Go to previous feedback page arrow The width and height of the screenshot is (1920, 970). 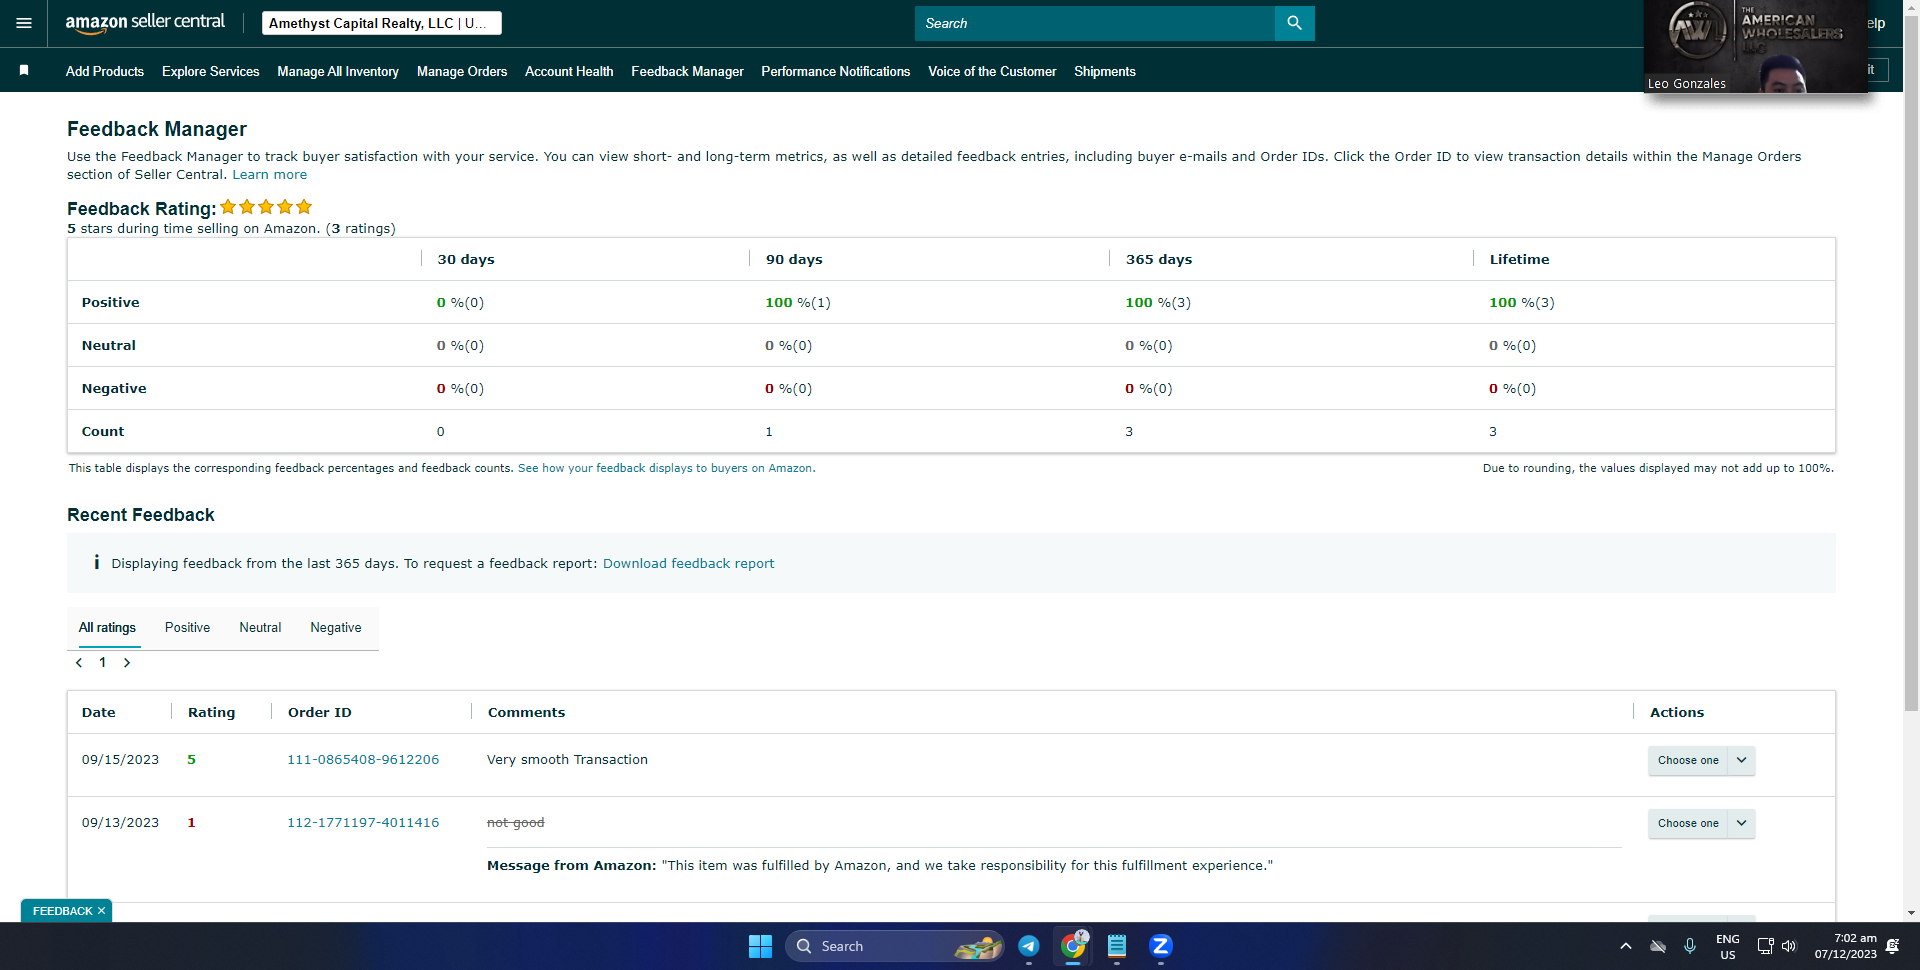pyautogui.click(x=79, y=663)
